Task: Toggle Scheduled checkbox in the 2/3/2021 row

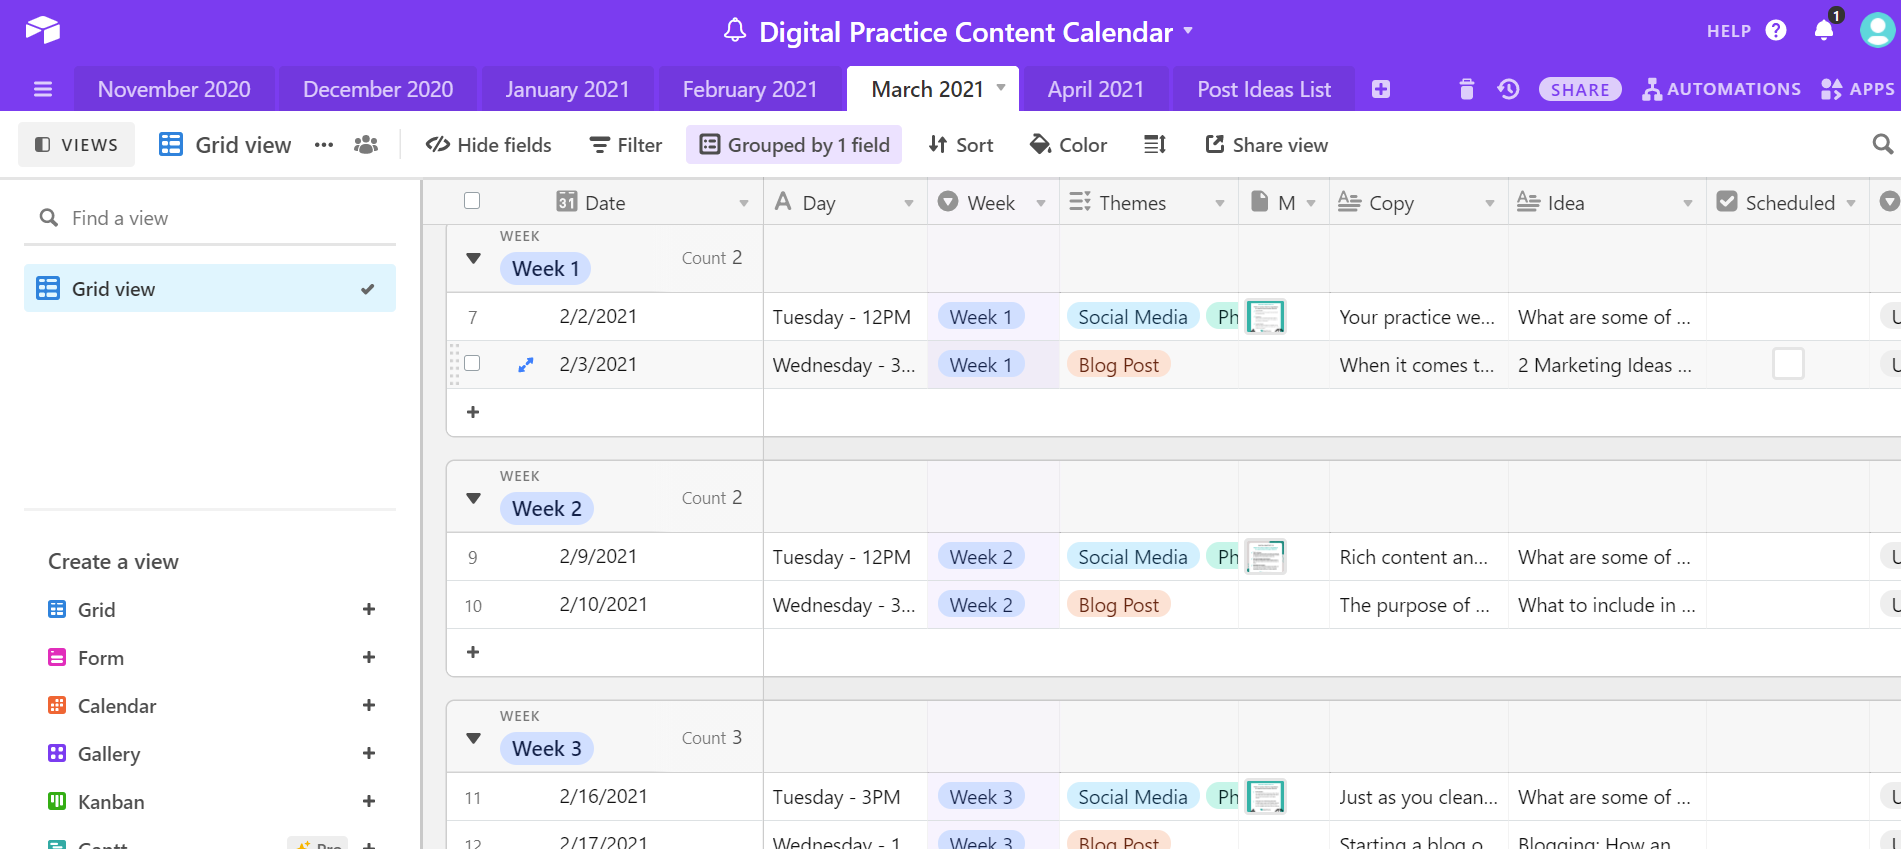Action: [x=1787, y=364]
